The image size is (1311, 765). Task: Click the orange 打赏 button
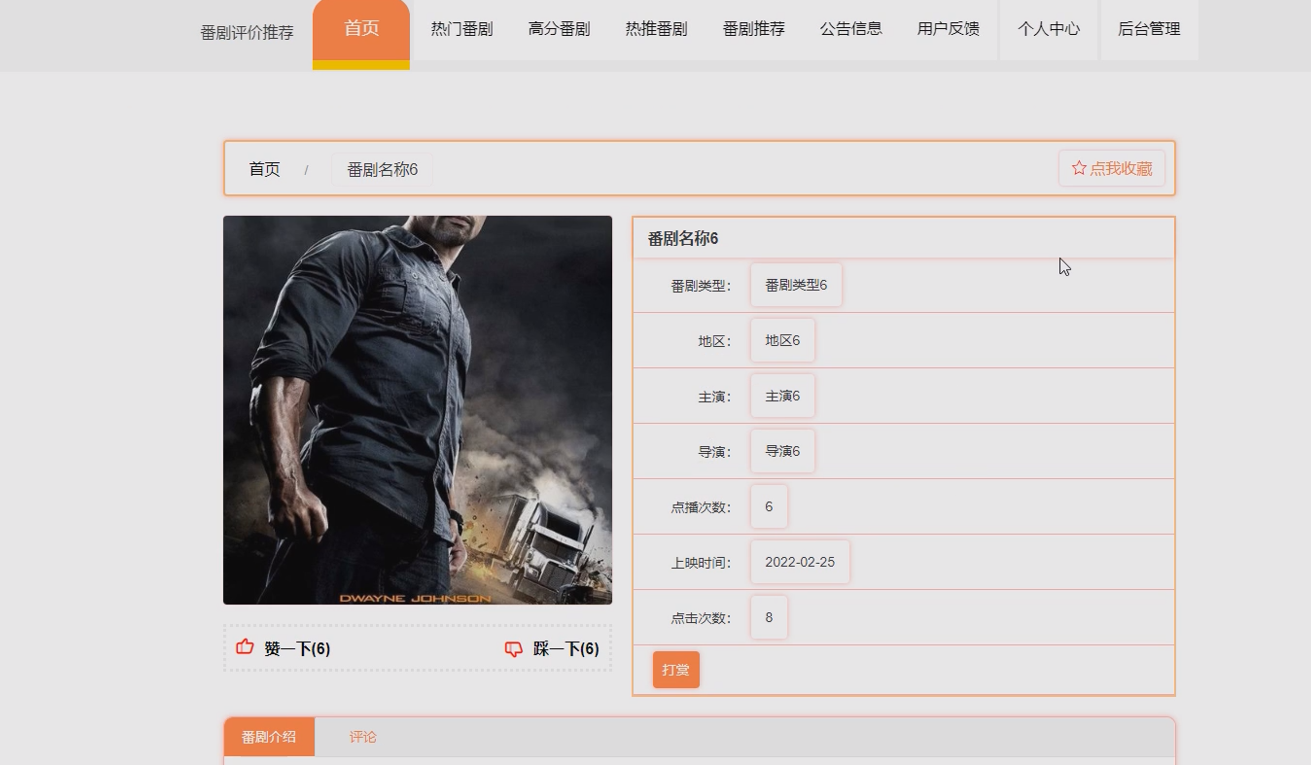(676, 670)
